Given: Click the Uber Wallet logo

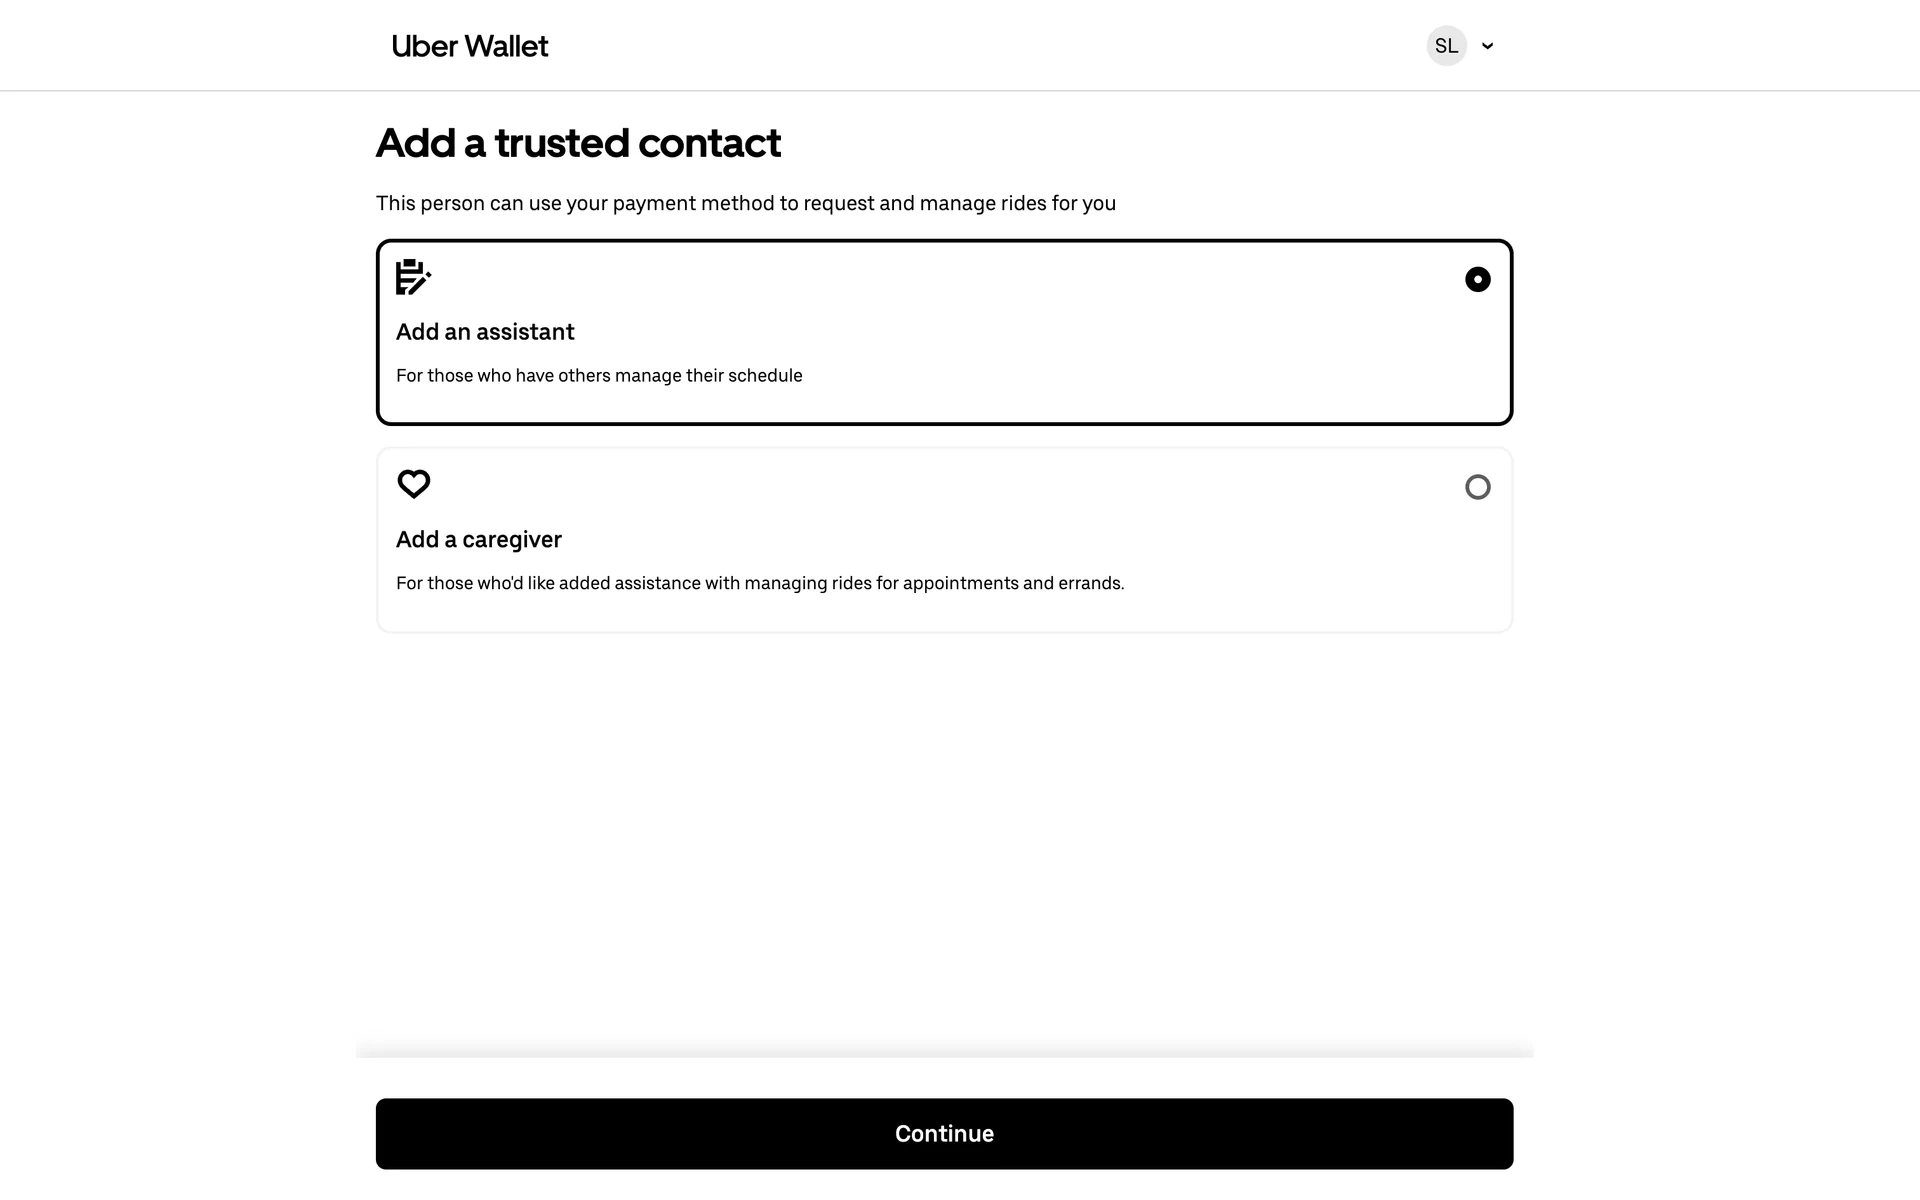Looking at the screenshot, I should [469, 46].
